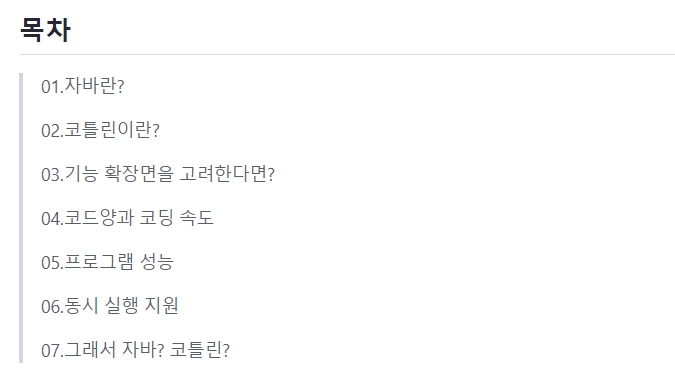This screenshot has height=380, width=675.
Task: Open the '01.자바란?' link
Action: [x=83, y=86]
